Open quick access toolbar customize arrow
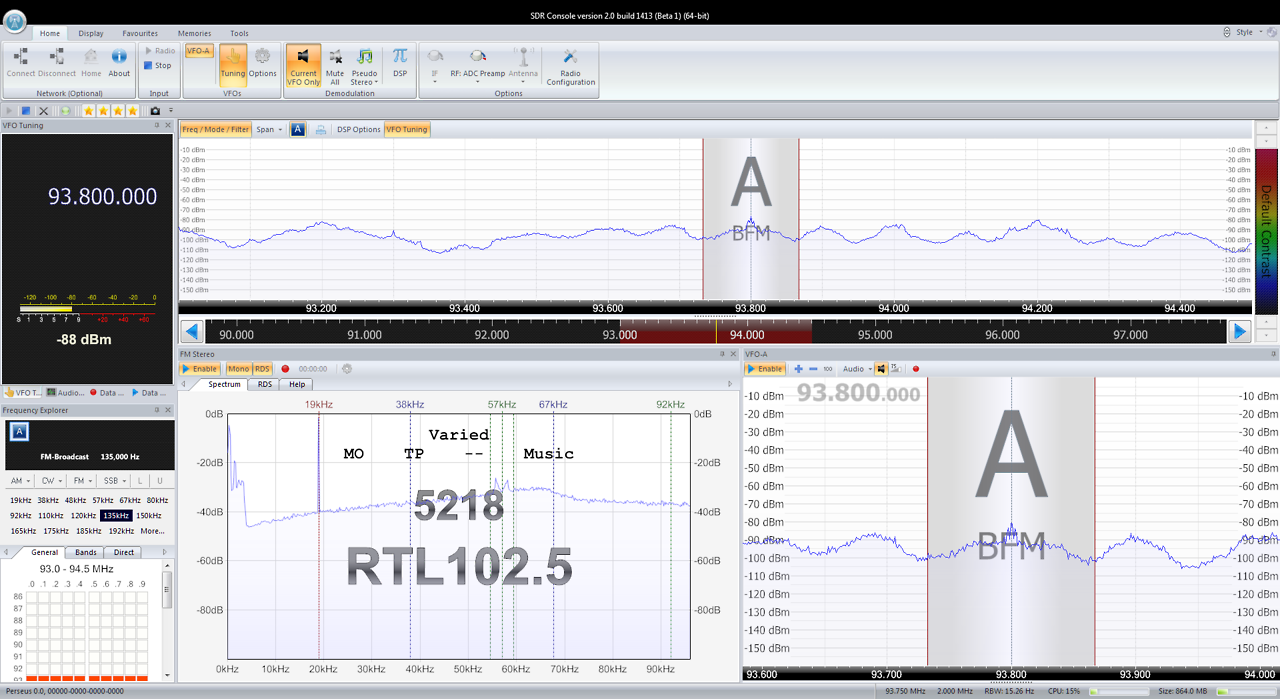Viewport: 1280px width, 699px height. 171,110
